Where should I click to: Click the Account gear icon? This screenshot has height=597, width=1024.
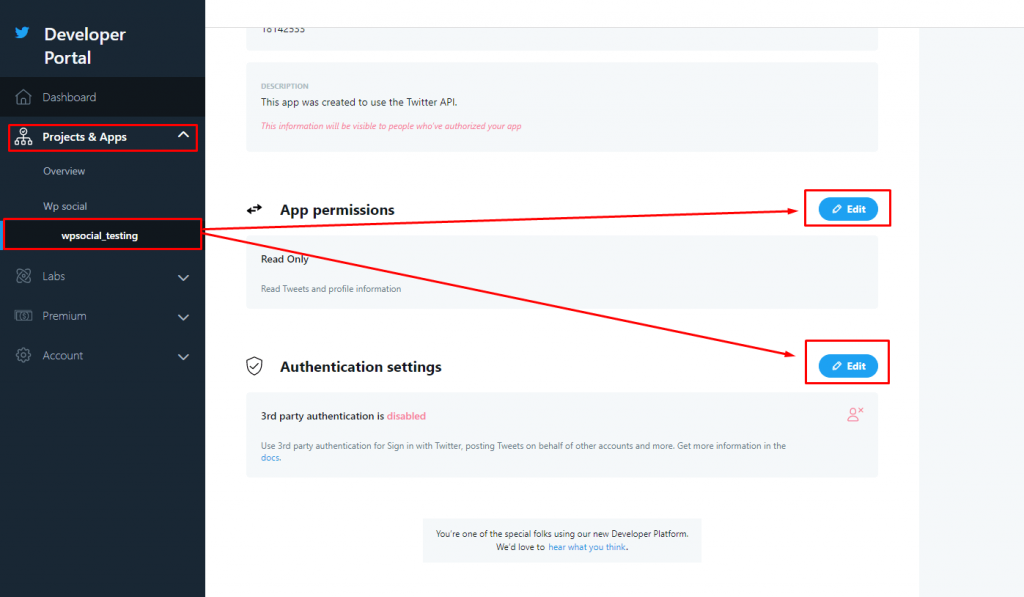(x=24, y=355)
